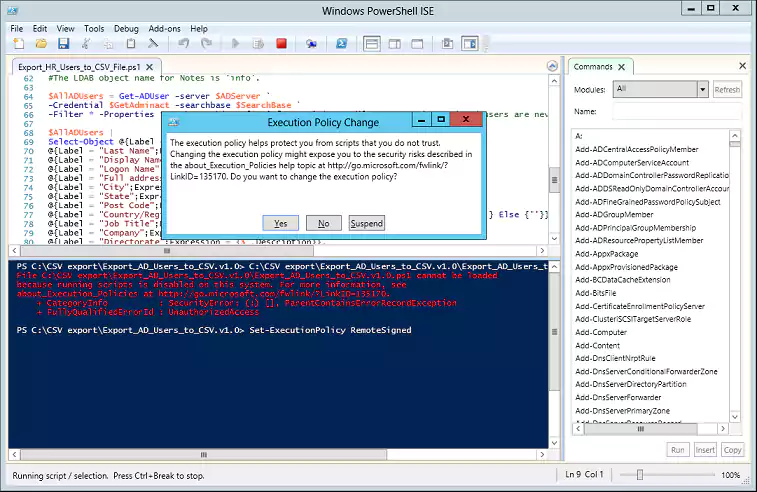Click the Start PowerShell in separate window icon
757x492 pixels.
(340, 44)
